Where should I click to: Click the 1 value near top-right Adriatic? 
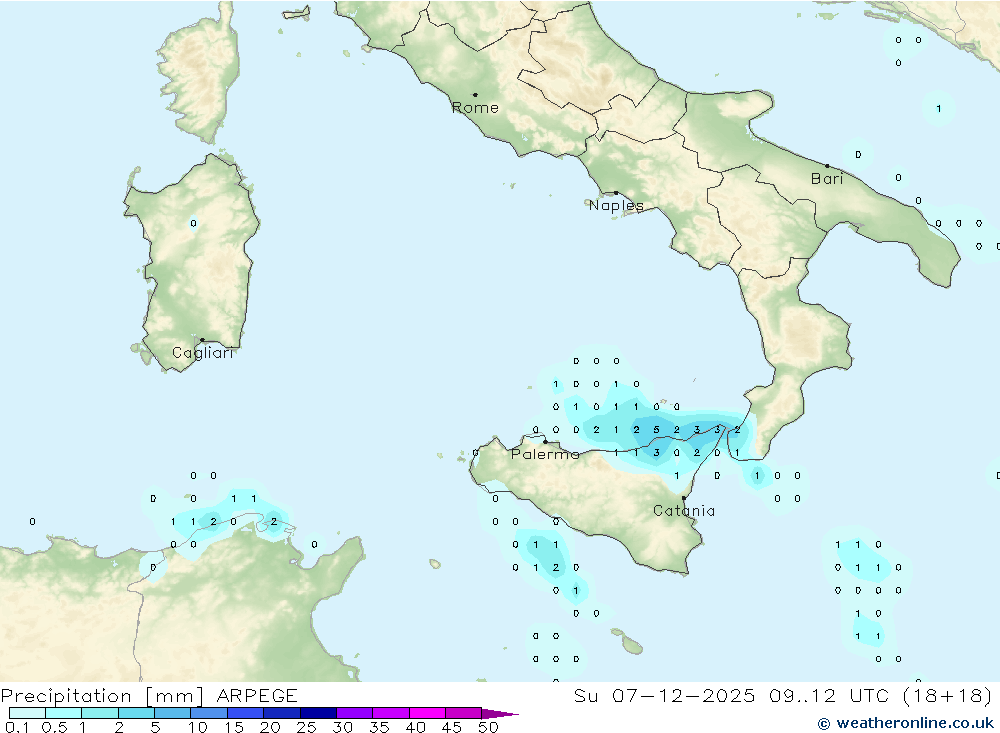939,109
